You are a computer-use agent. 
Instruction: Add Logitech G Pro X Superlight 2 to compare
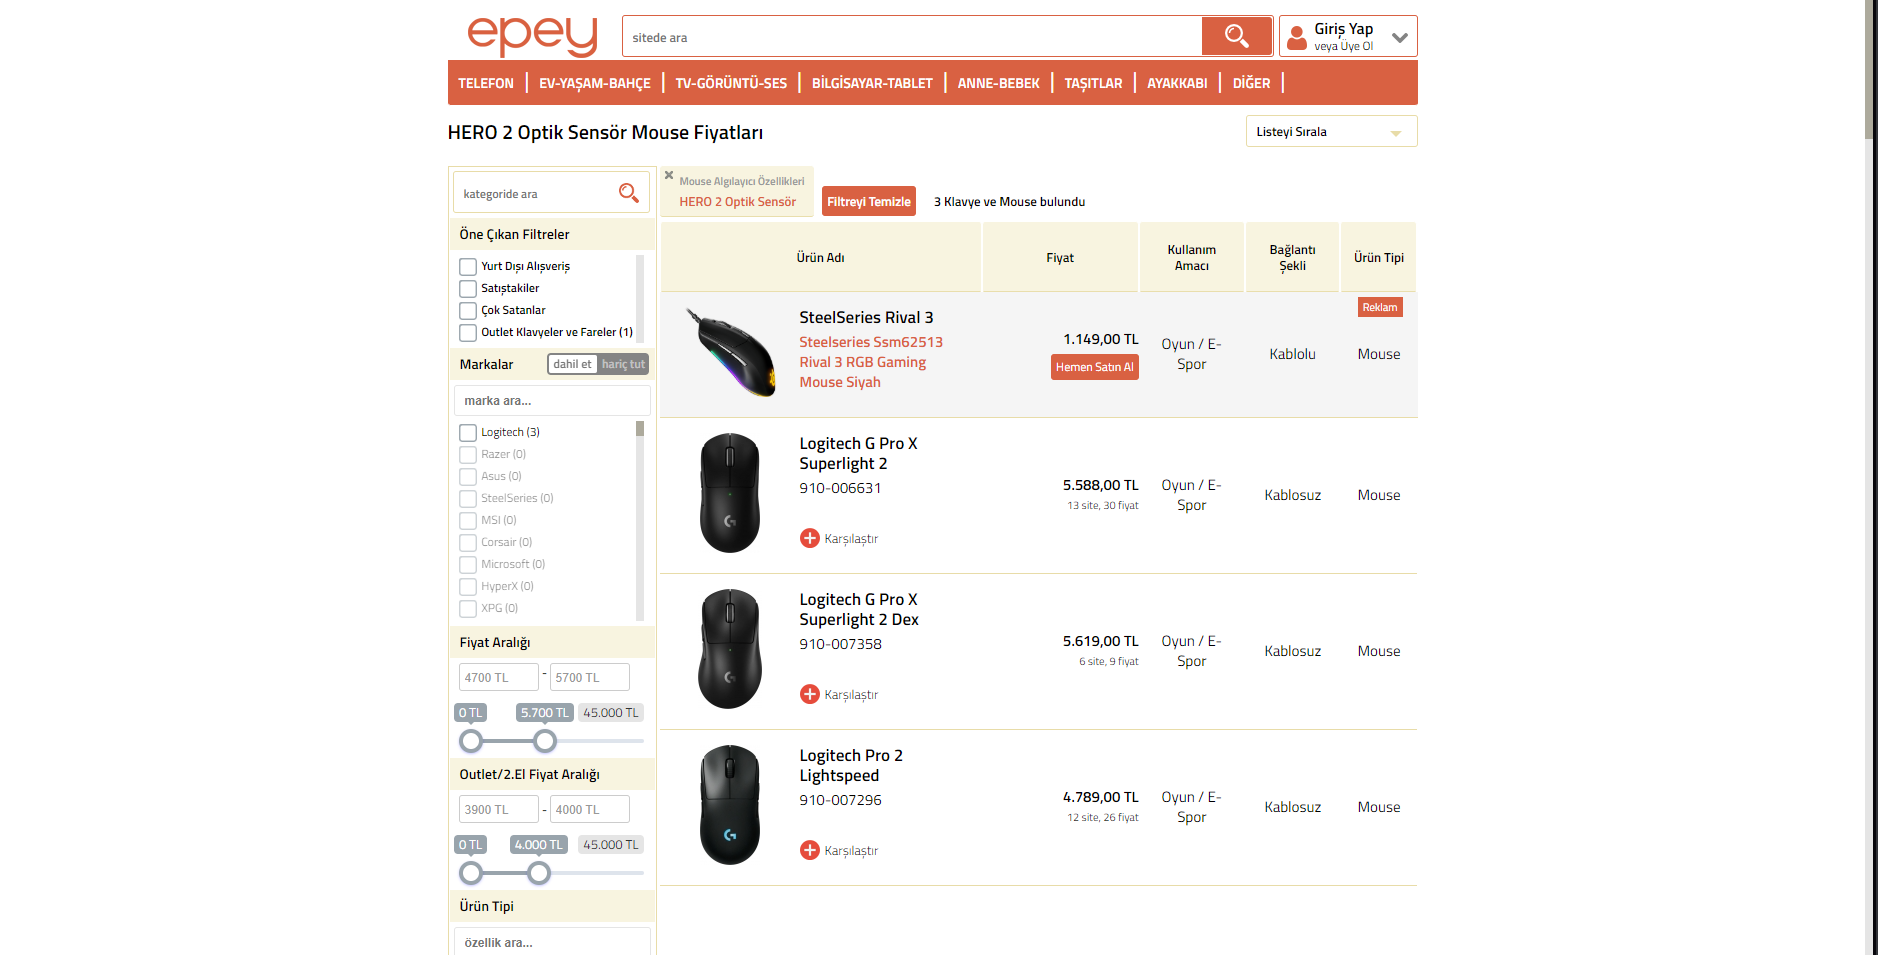coord(810,538)
